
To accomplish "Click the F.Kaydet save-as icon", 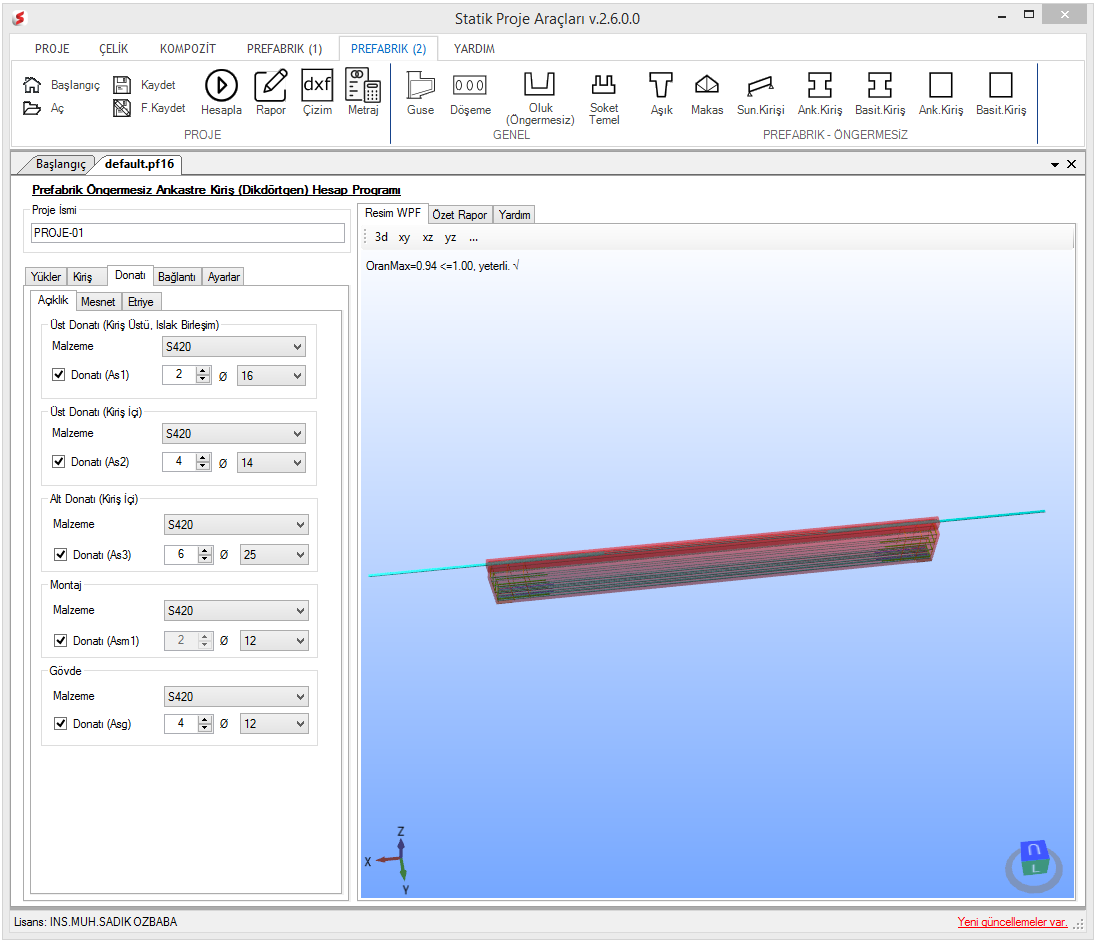I will 122,108.
